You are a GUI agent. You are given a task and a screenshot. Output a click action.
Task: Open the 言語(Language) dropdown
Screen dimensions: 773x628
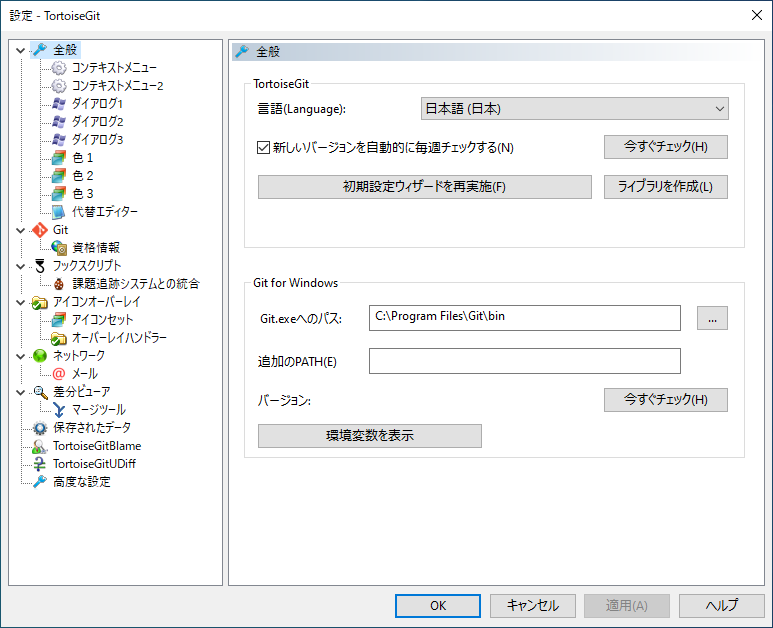click(x=574, y=109)
